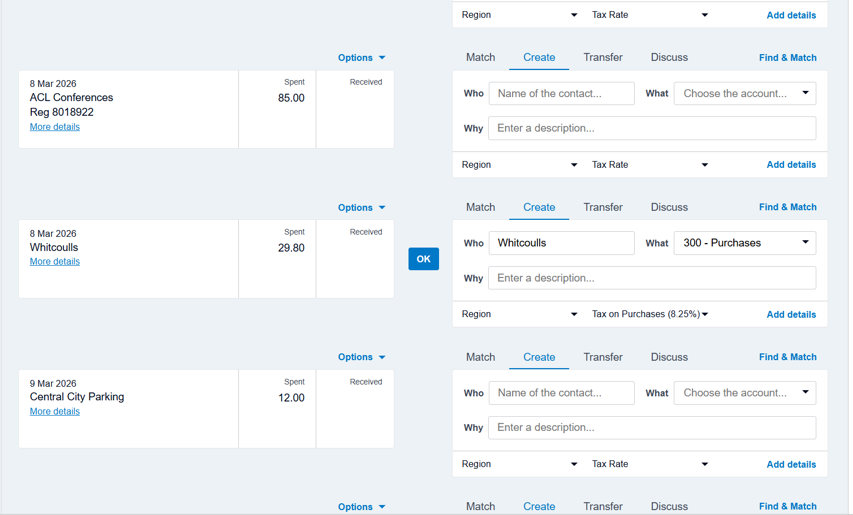Select Create tab for Central City Parking

(x=539, y=357)
